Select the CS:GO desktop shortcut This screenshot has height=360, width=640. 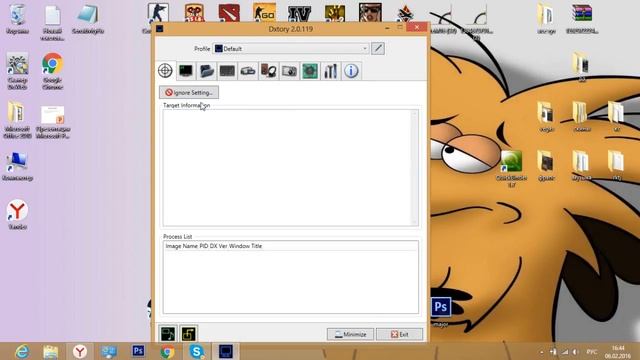[x=264, y=13]
